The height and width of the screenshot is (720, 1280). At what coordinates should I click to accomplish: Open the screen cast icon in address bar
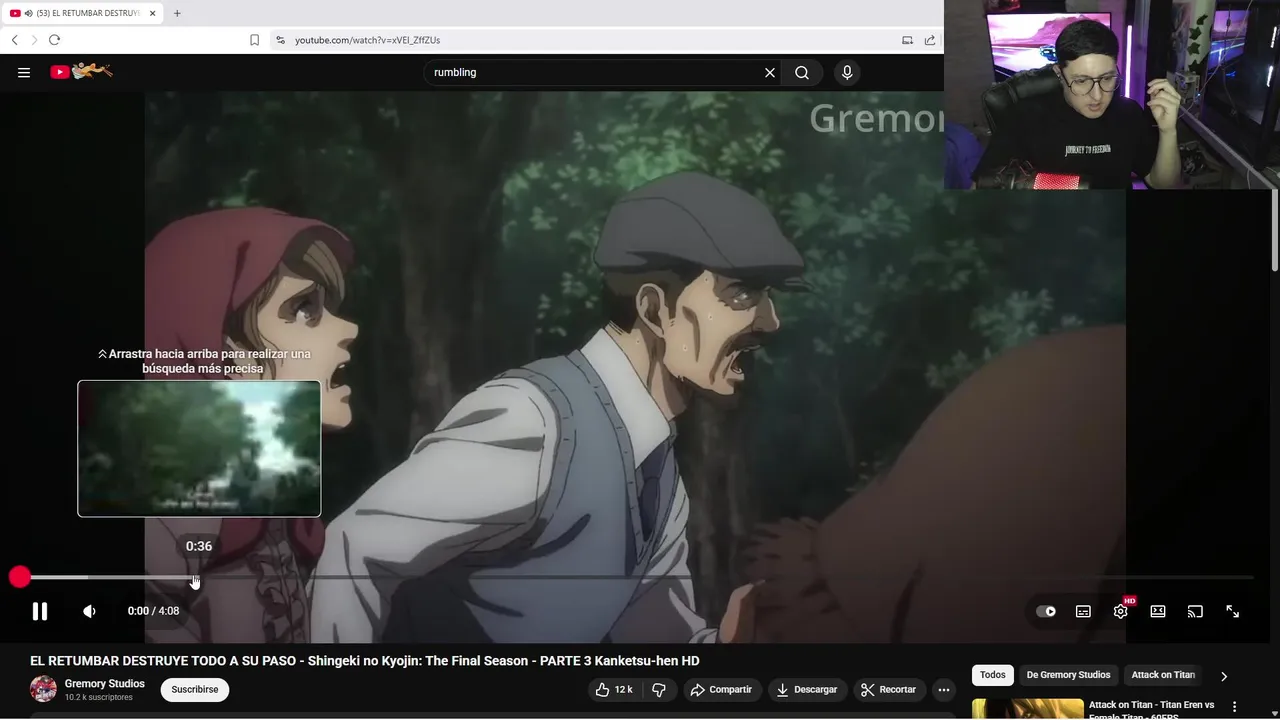click(907, 40)
